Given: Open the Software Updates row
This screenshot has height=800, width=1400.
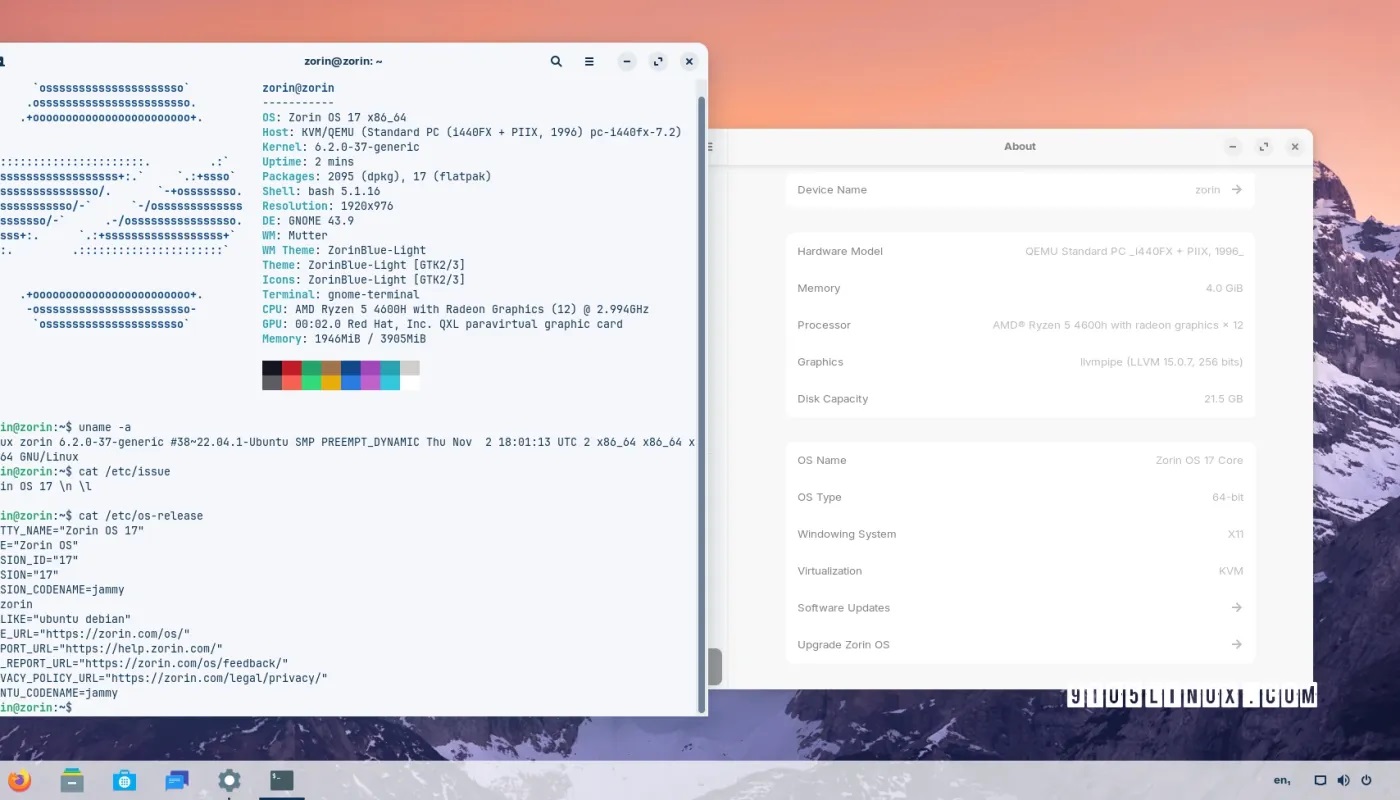Looking at the screenshot, I should click(x=1020, y=607).
